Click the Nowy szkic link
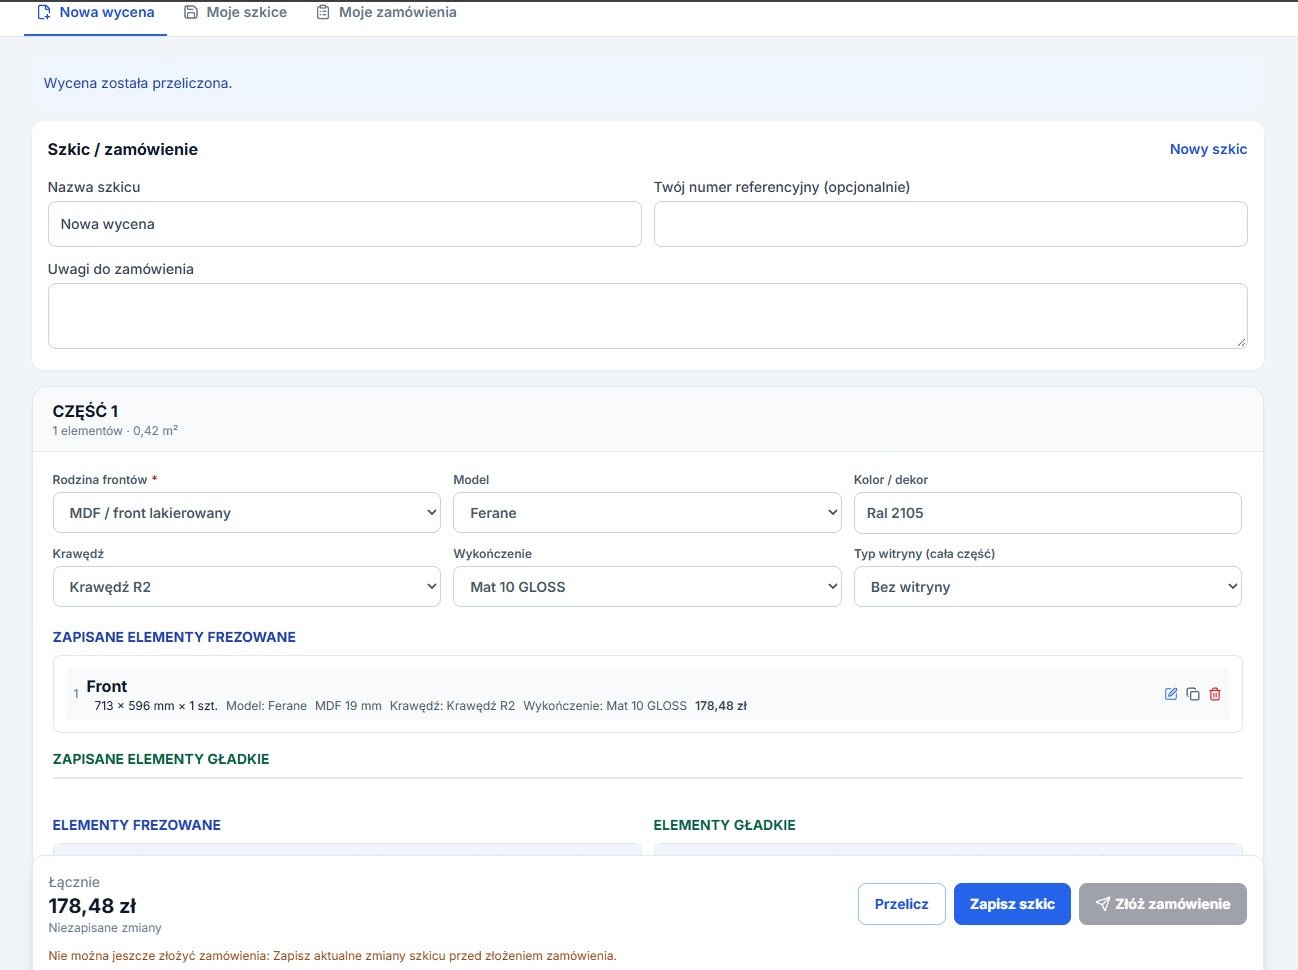1298x970 pixels. 1208,149
